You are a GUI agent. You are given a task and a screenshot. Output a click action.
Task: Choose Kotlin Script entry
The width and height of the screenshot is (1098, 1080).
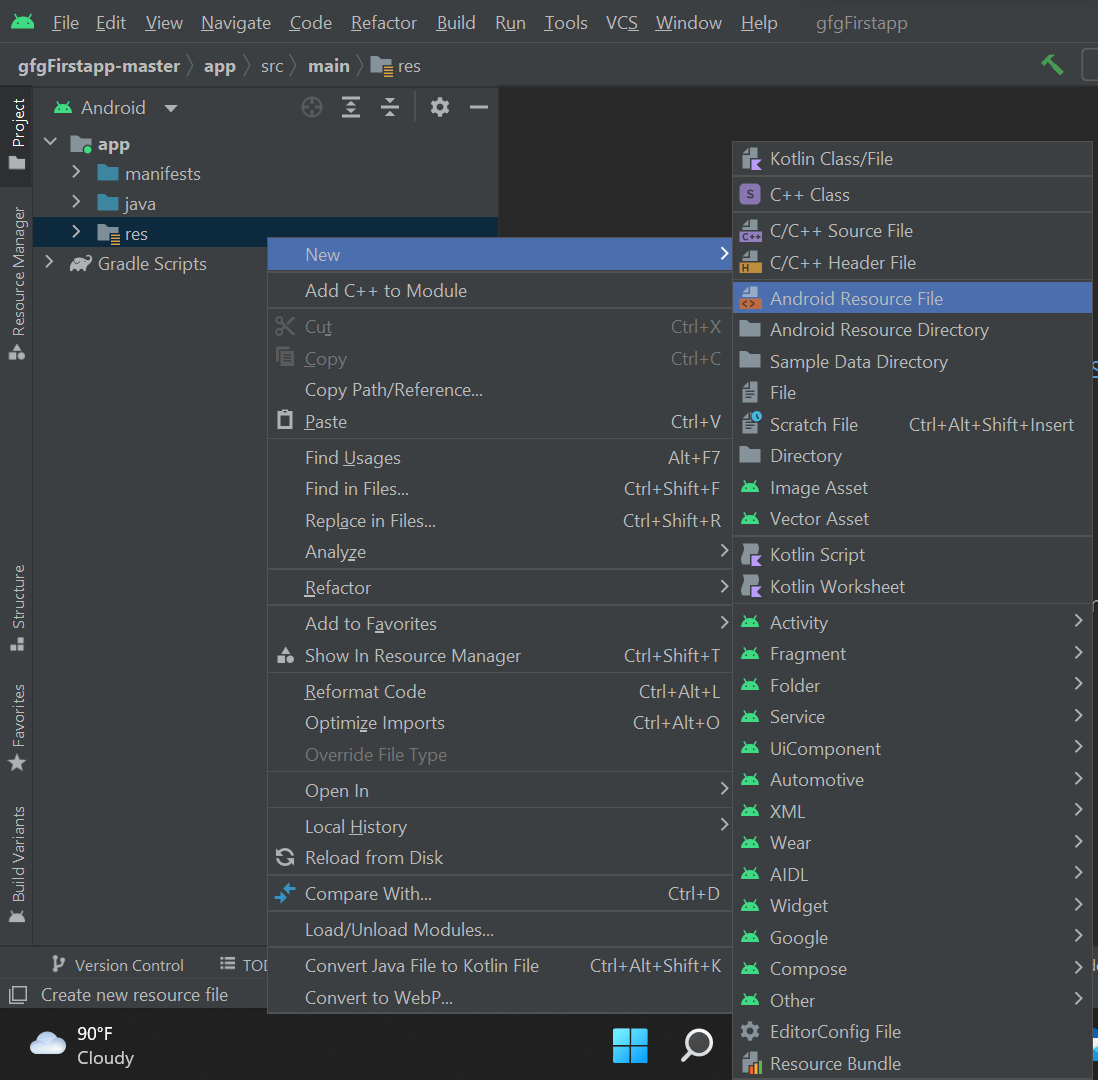[x=912, y=555]
